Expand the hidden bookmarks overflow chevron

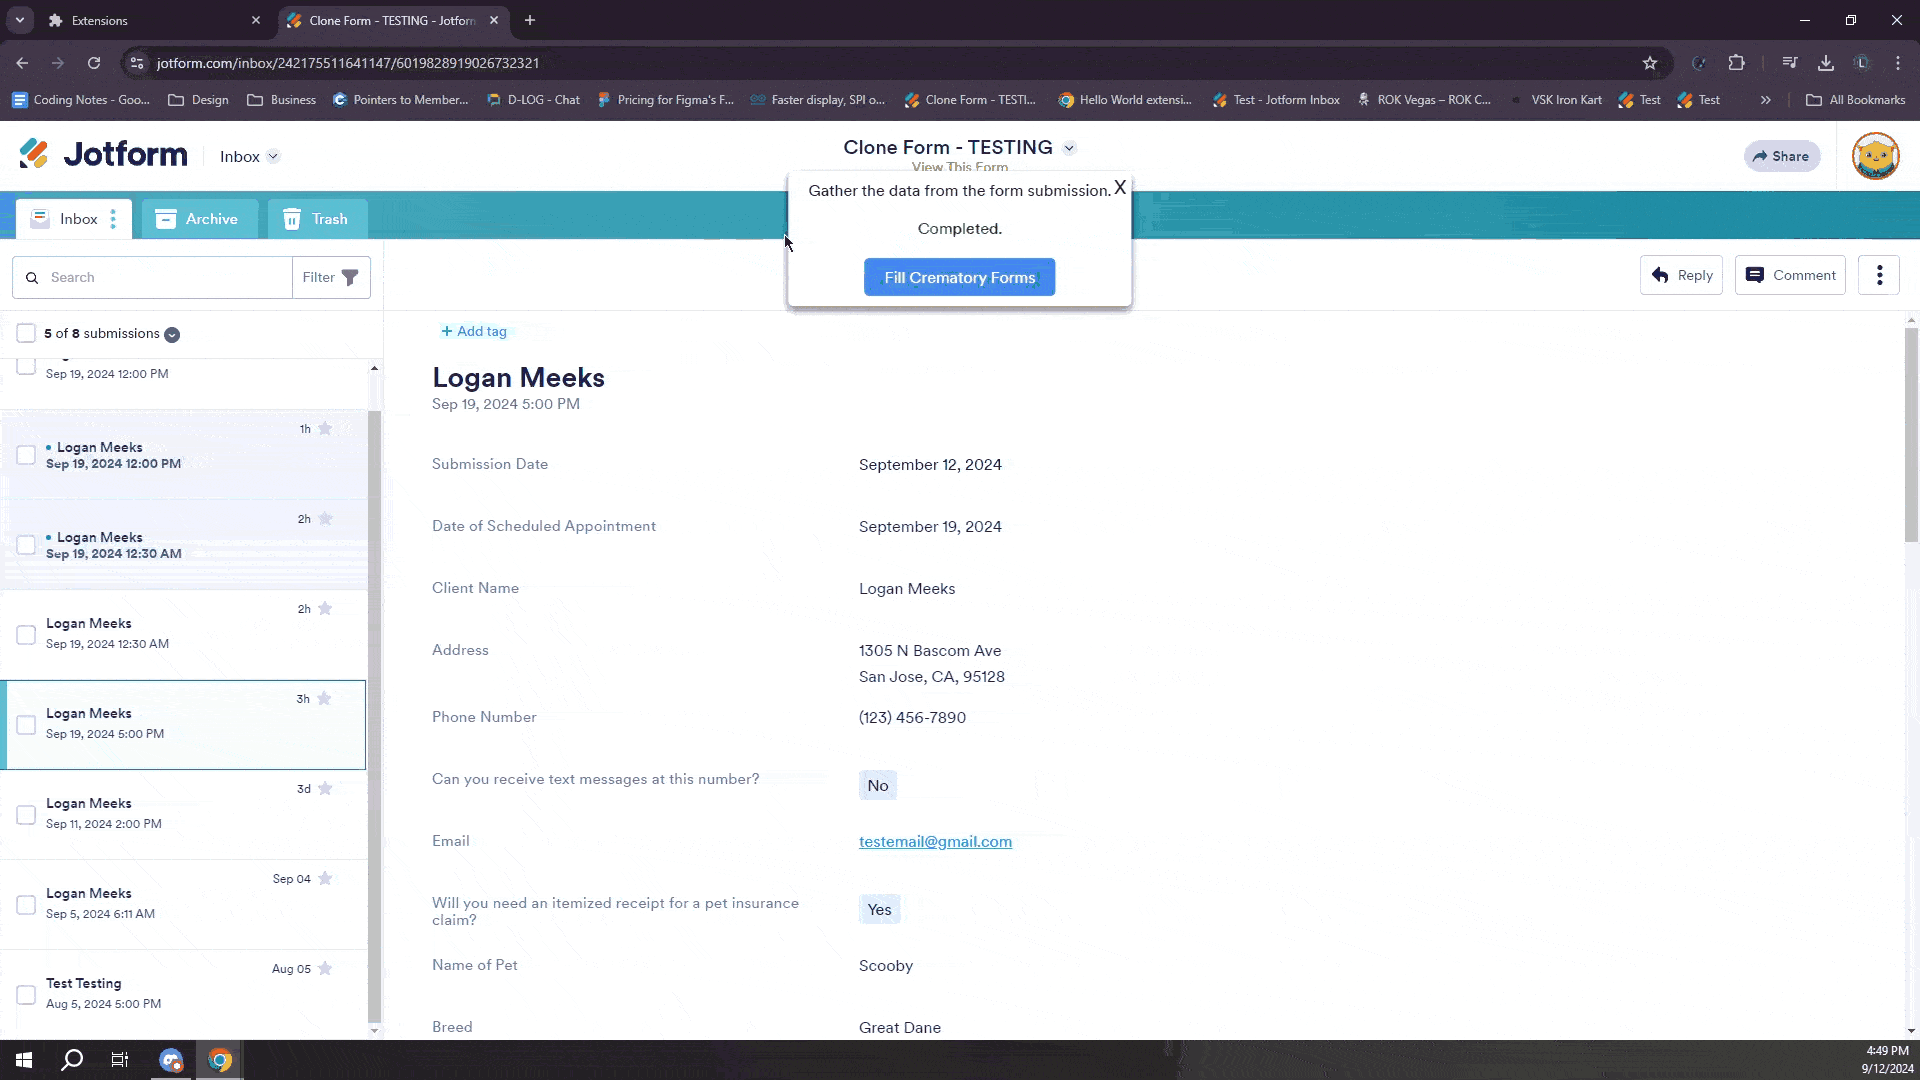click(1766, 99)
